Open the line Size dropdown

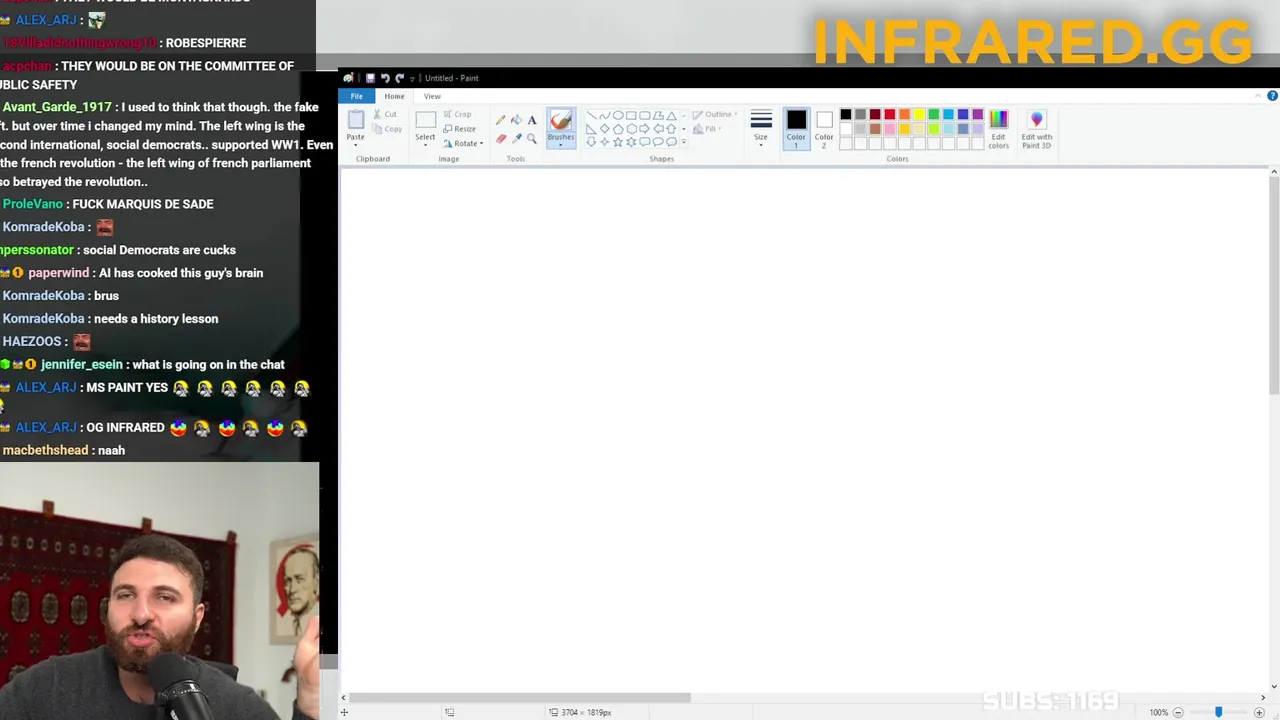coord(761,128)
